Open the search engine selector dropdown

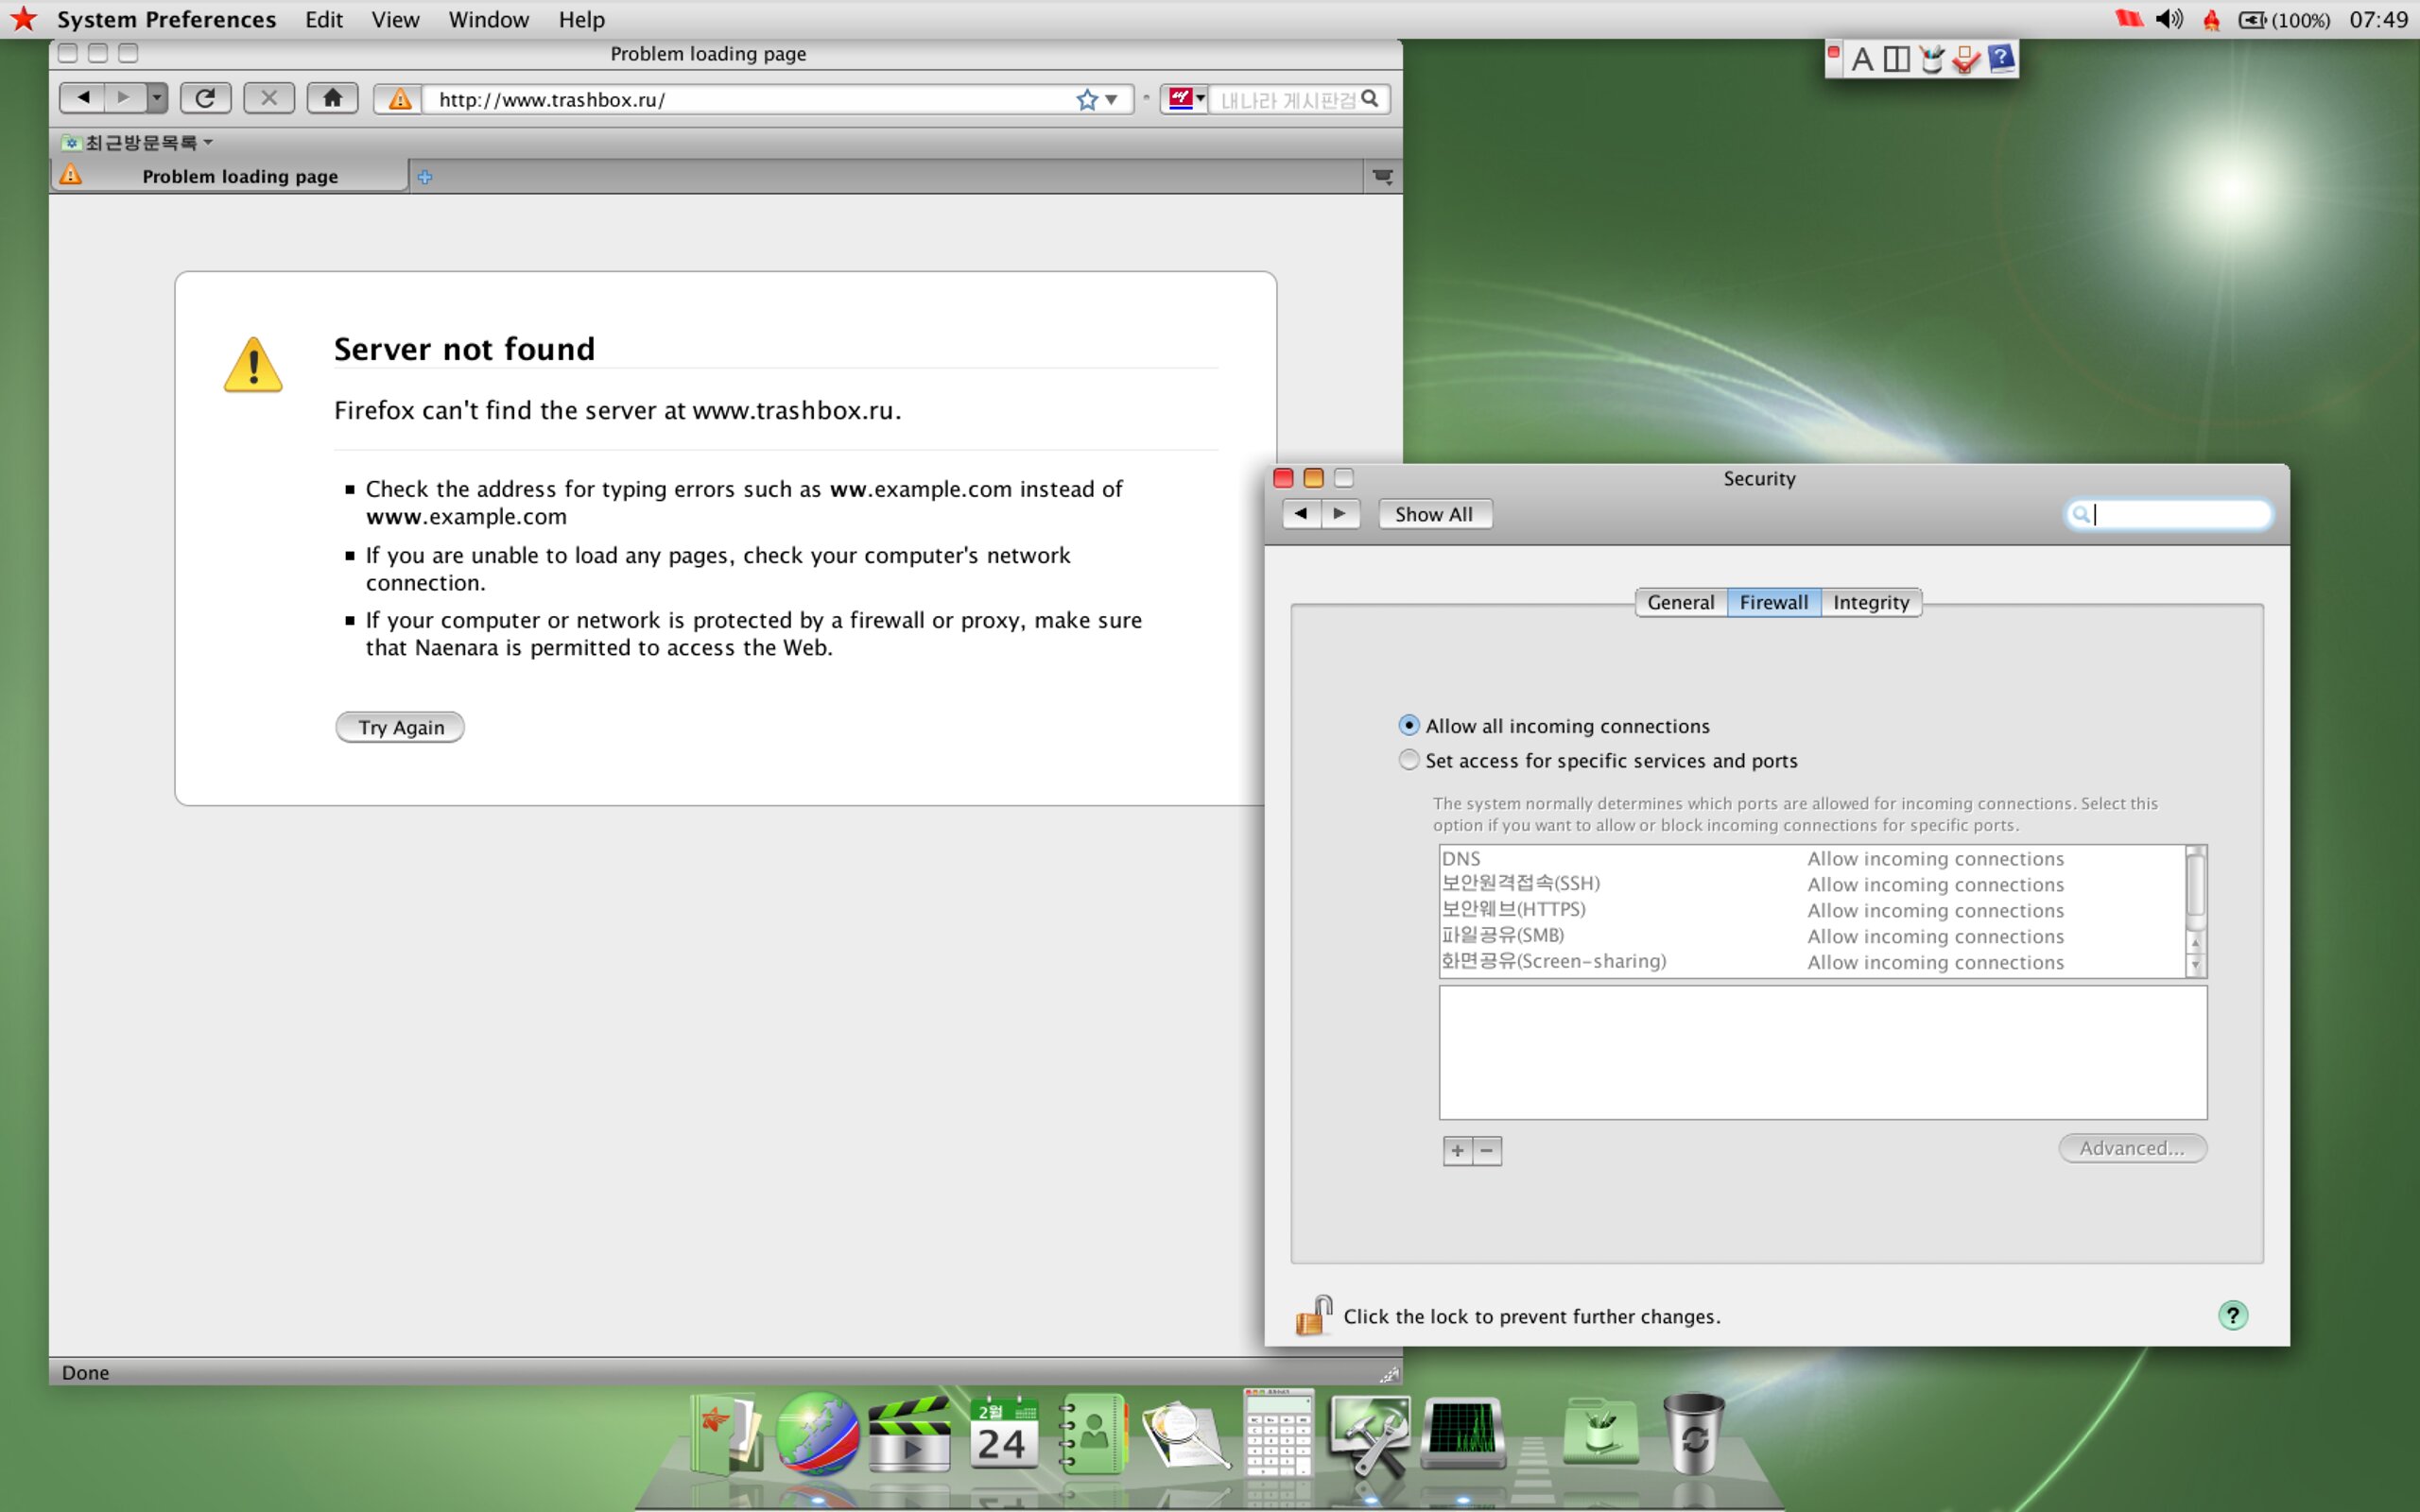(1187, 99)
